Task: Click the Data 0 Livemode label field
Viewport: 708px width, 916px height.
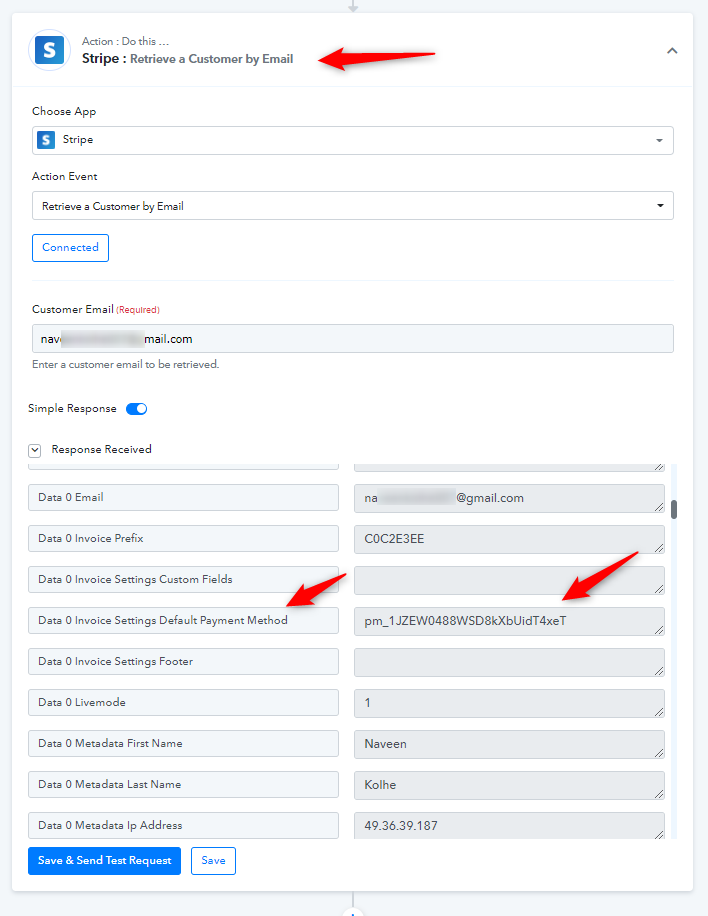Action: [183, 702]
